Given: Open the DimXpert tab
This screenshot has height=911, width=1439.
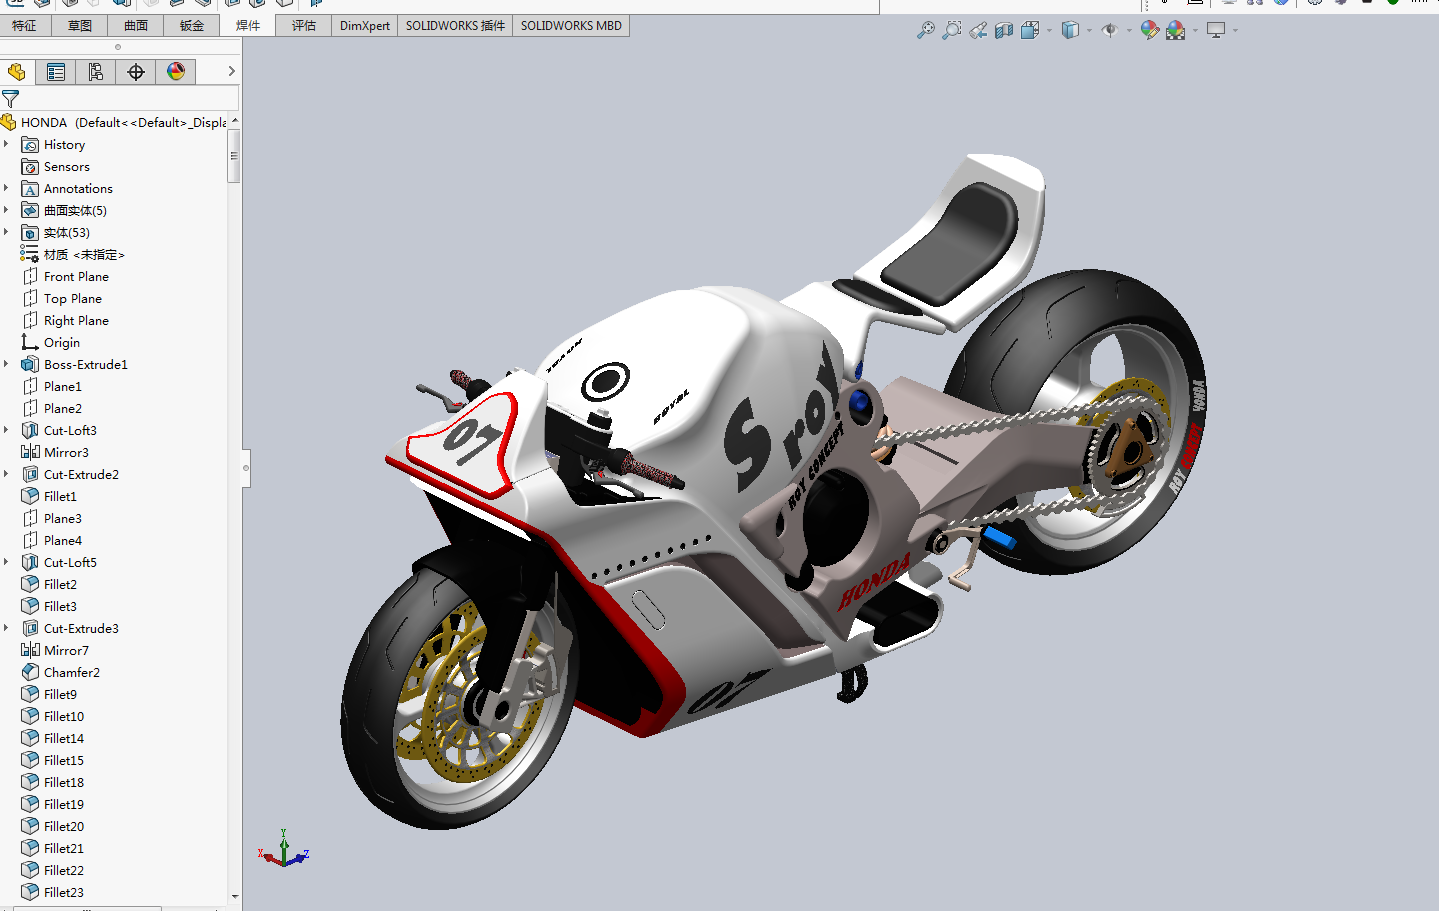Looking at the screenshot, I should [x=365, y=26].
